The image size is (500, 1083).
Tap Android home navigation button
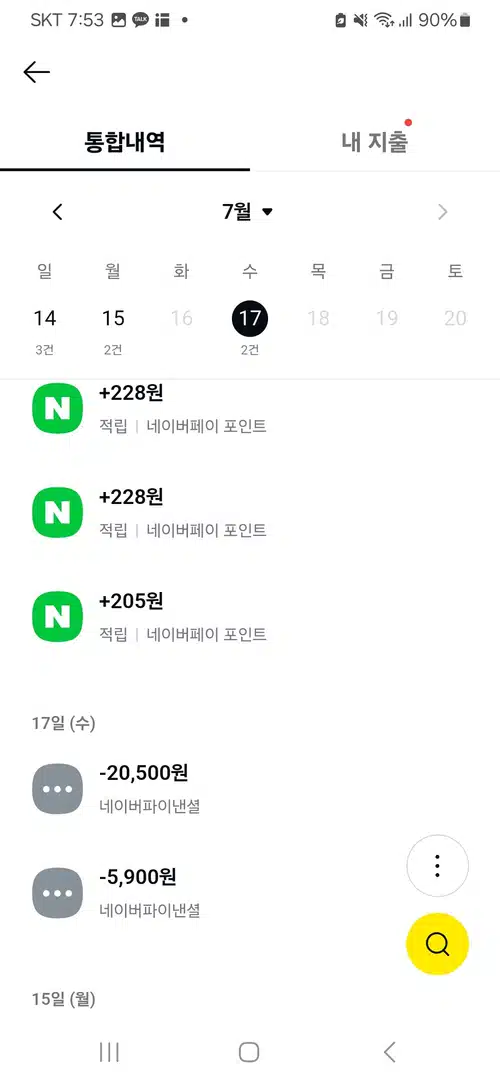(249, 1052)
